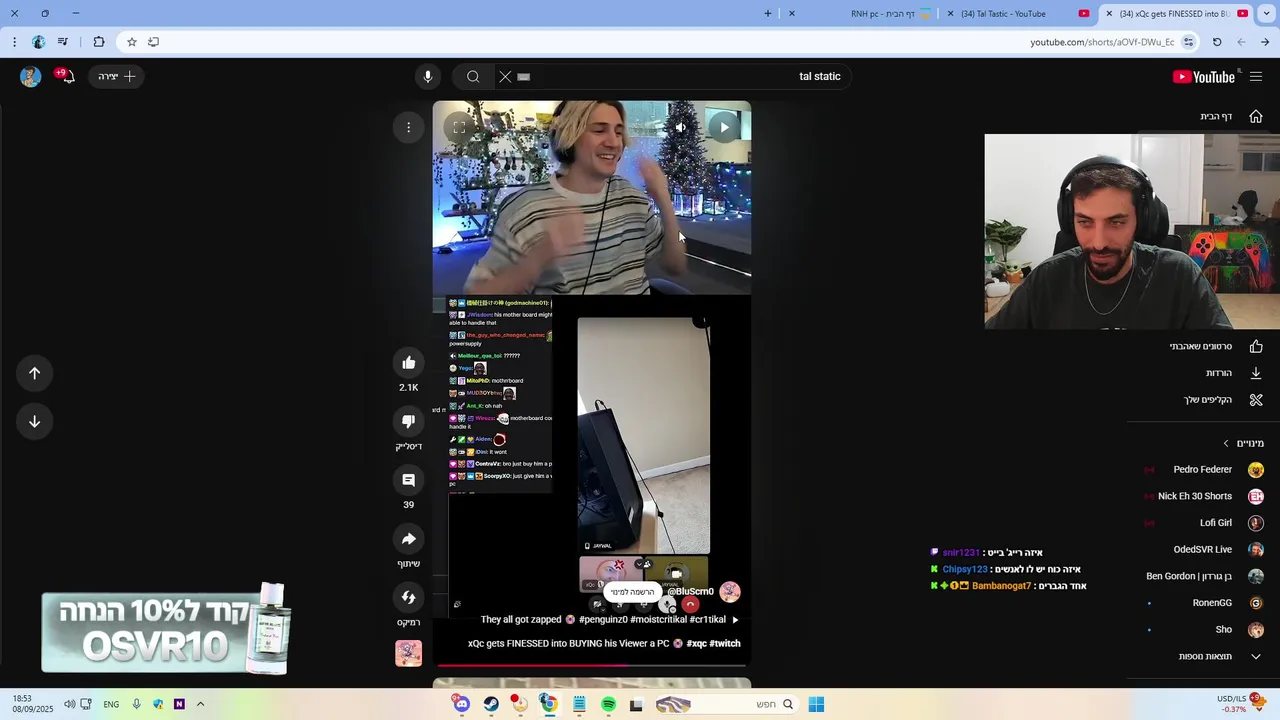Reload the page

(x=1217, y=42)
